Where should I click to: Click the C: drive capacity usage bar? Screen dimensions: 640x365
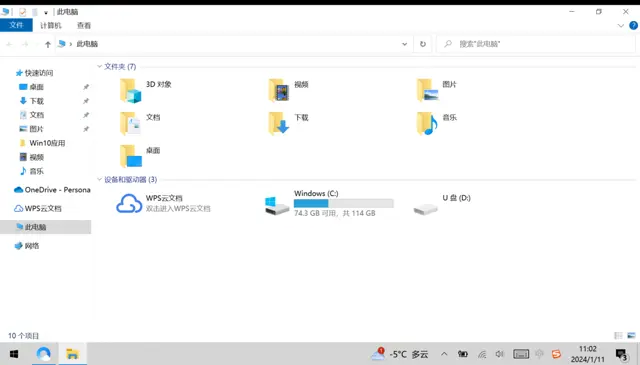pos(344,203)
